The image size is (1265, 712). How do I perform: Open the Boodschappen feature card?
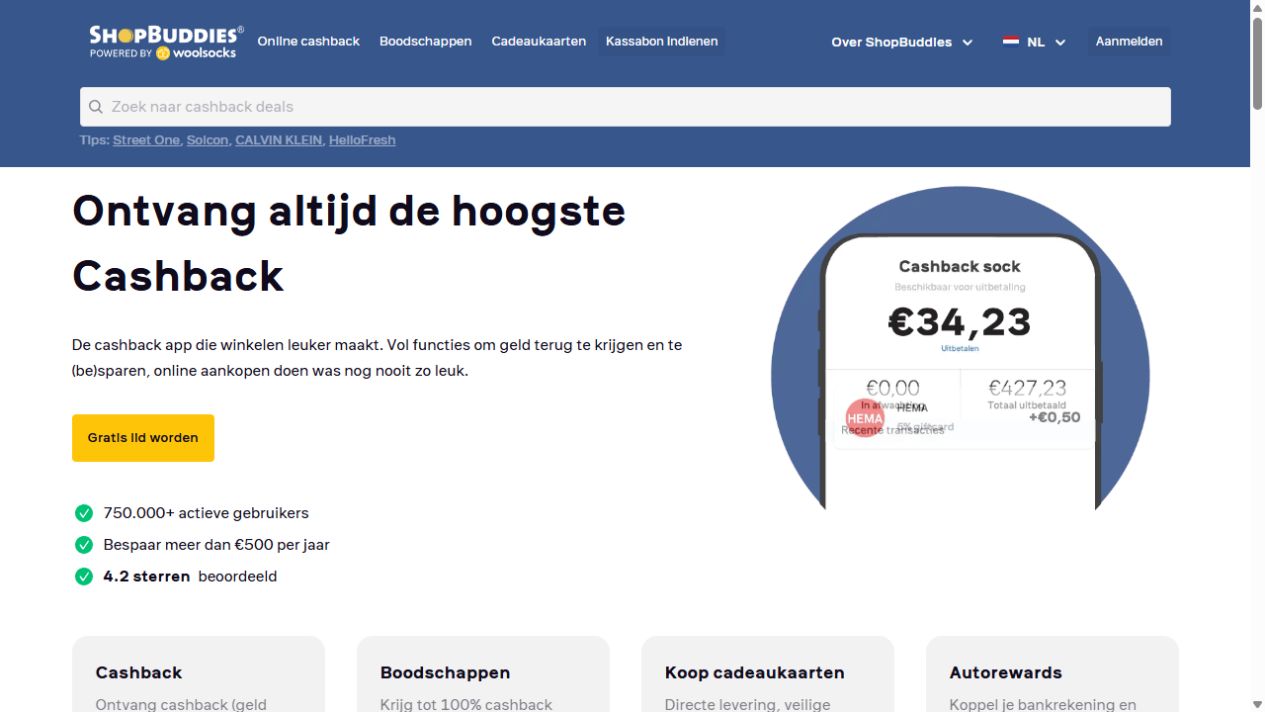click(x=483, y=674)
